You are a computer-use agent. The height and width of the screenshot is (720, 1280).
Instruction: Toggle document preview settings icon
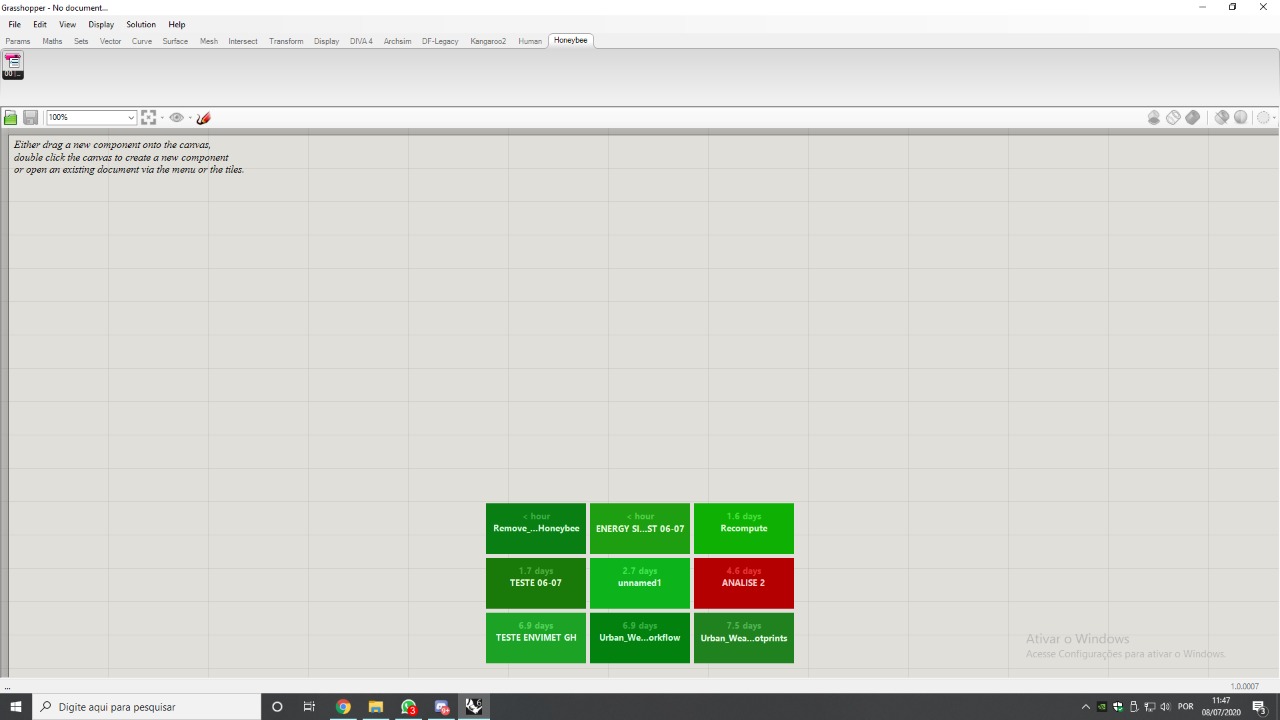coord(1154,118)
